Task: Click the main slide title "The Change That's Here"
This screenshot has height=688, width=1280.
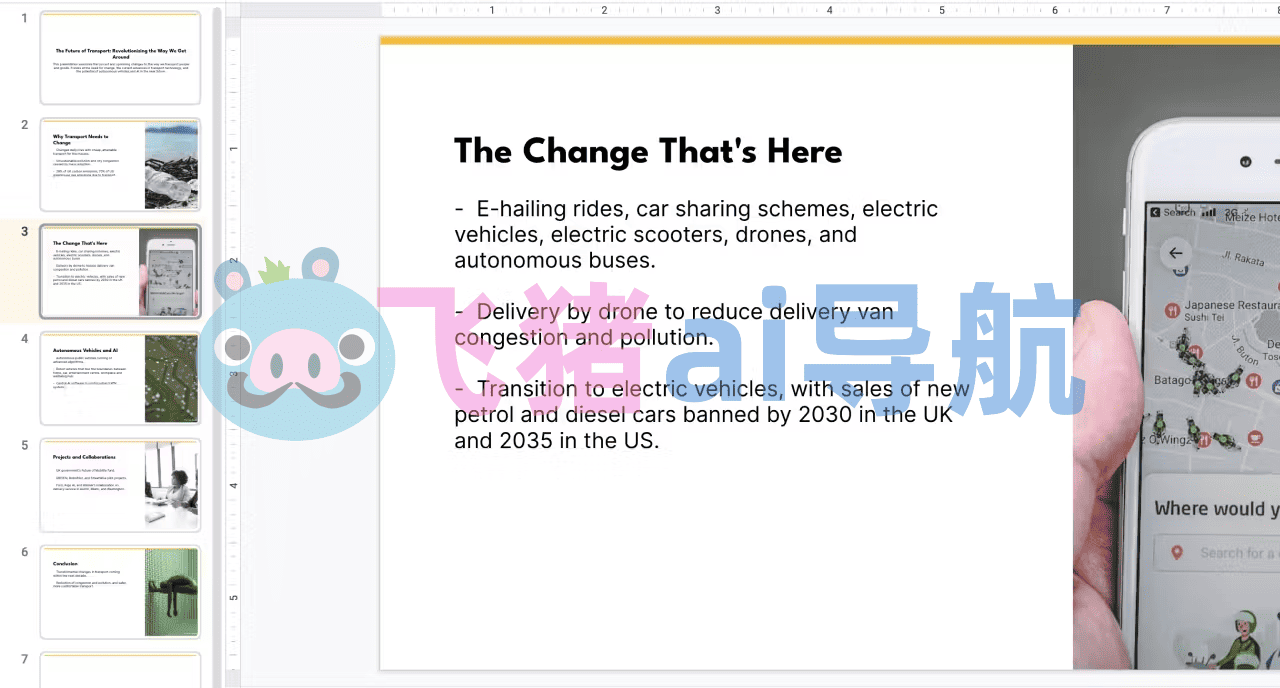Action: (x=648, y=152)
